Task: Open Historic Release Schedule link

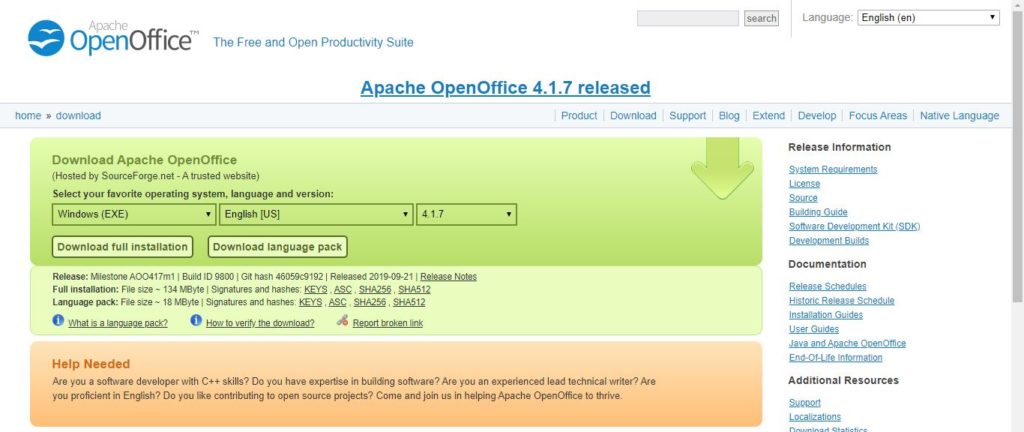Action: click(841, 301)
